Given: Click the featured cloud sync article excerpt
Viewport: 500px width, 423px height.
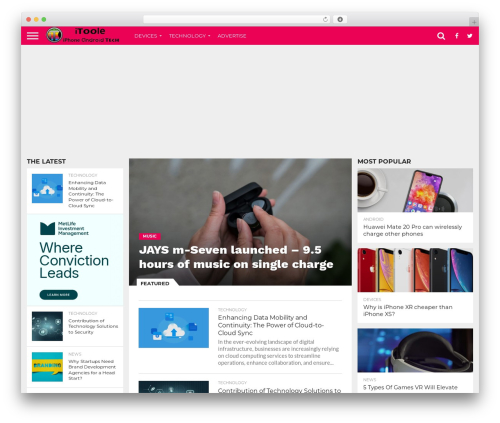Looking at the screenshot, I should (278, 352).
